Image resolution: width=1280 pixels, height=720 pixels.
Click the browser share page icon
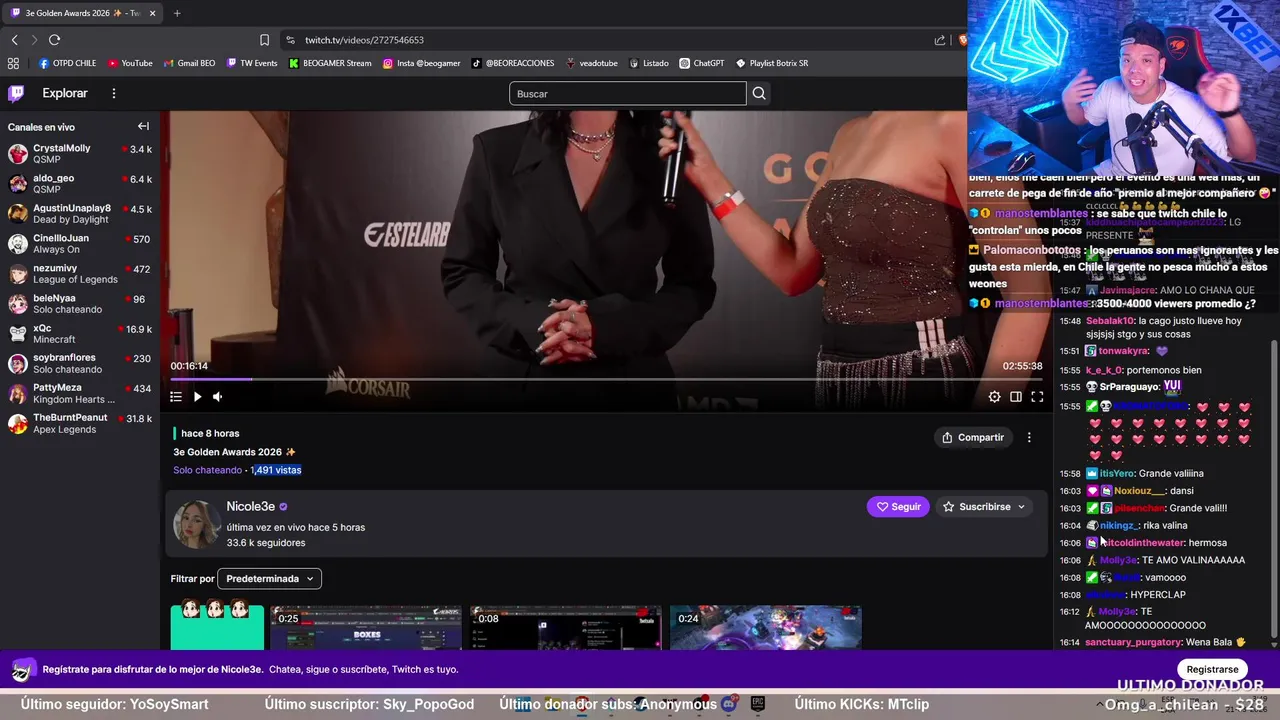tap(940, 40)
